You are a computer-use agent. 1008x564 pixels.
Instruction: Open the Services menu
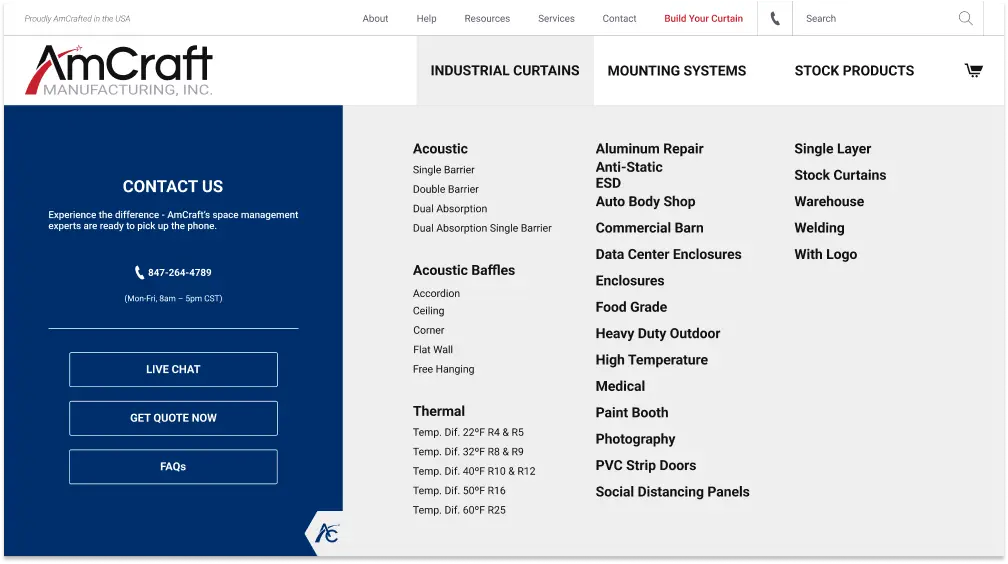pos(556,19)
